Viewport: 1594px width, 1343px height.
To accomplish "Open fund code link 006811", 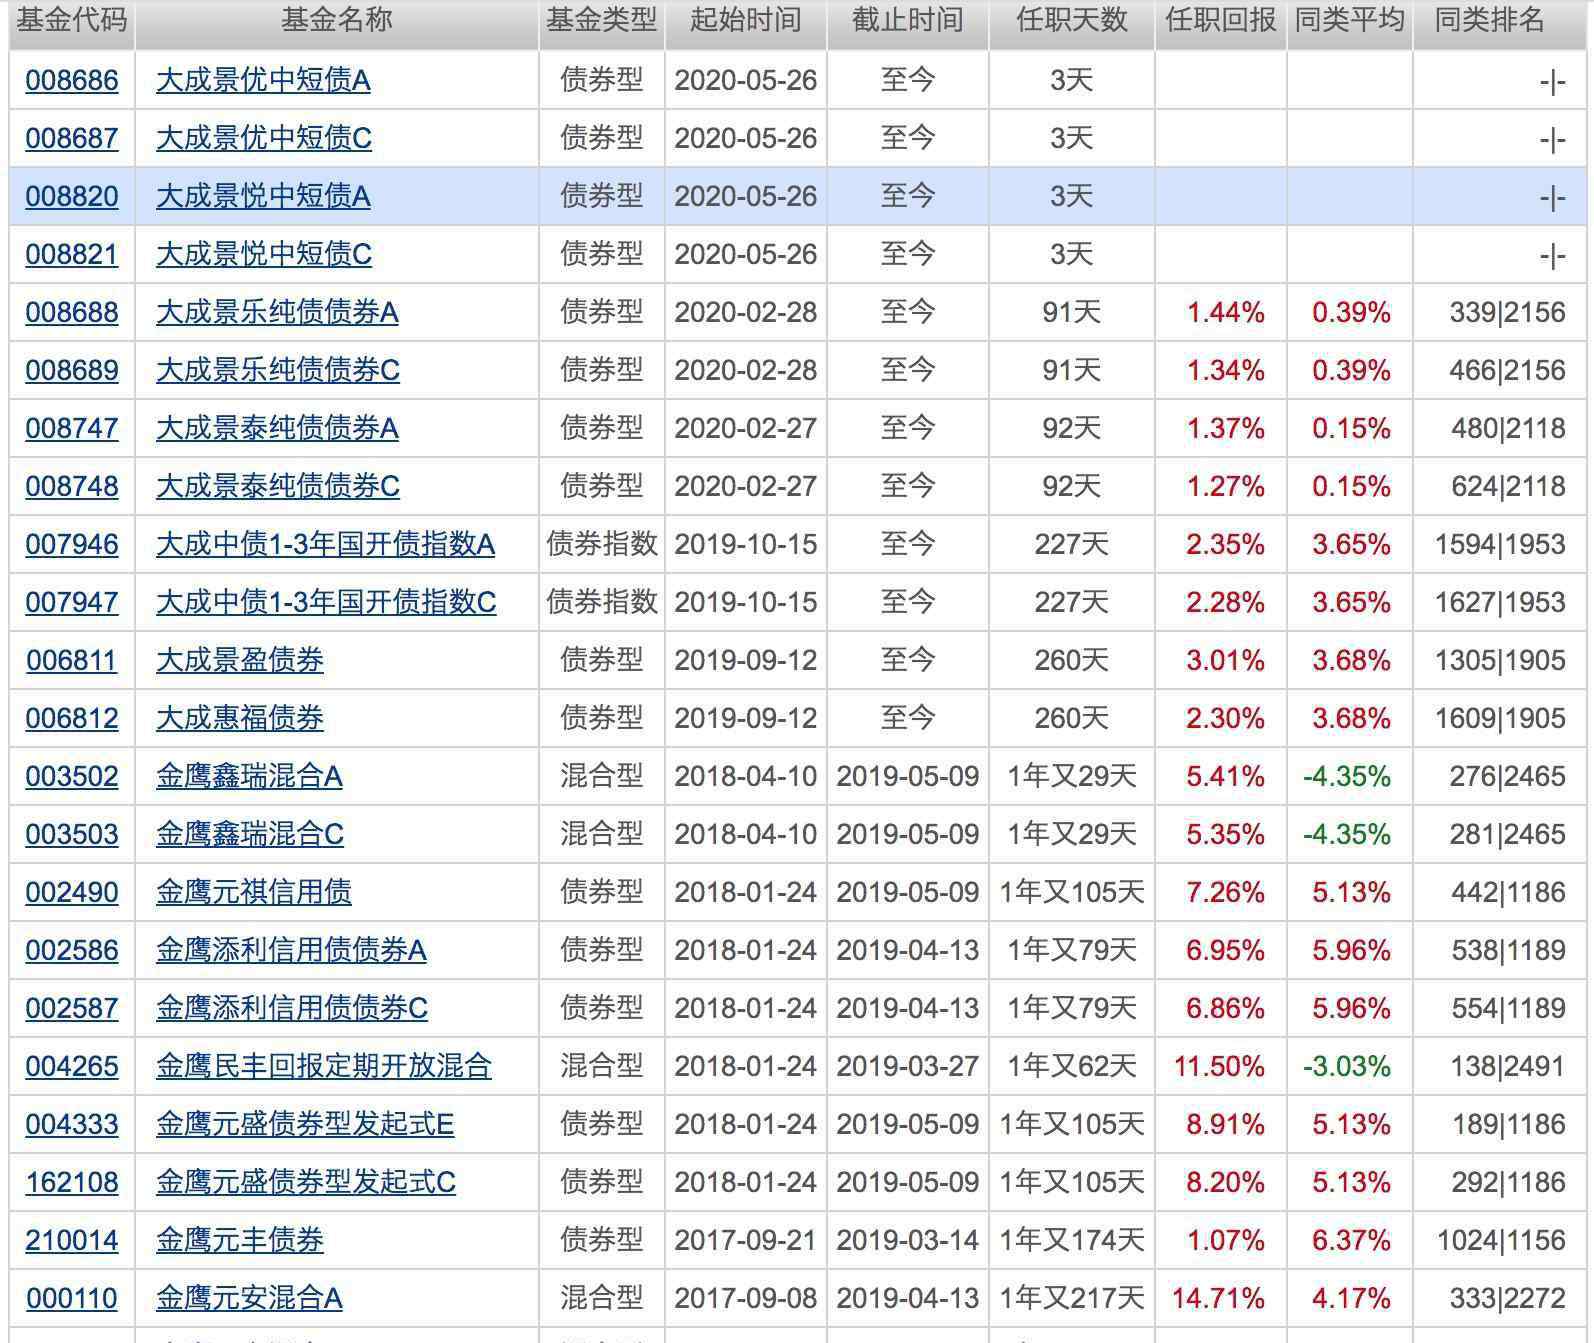I will click(x=72, y=660).
